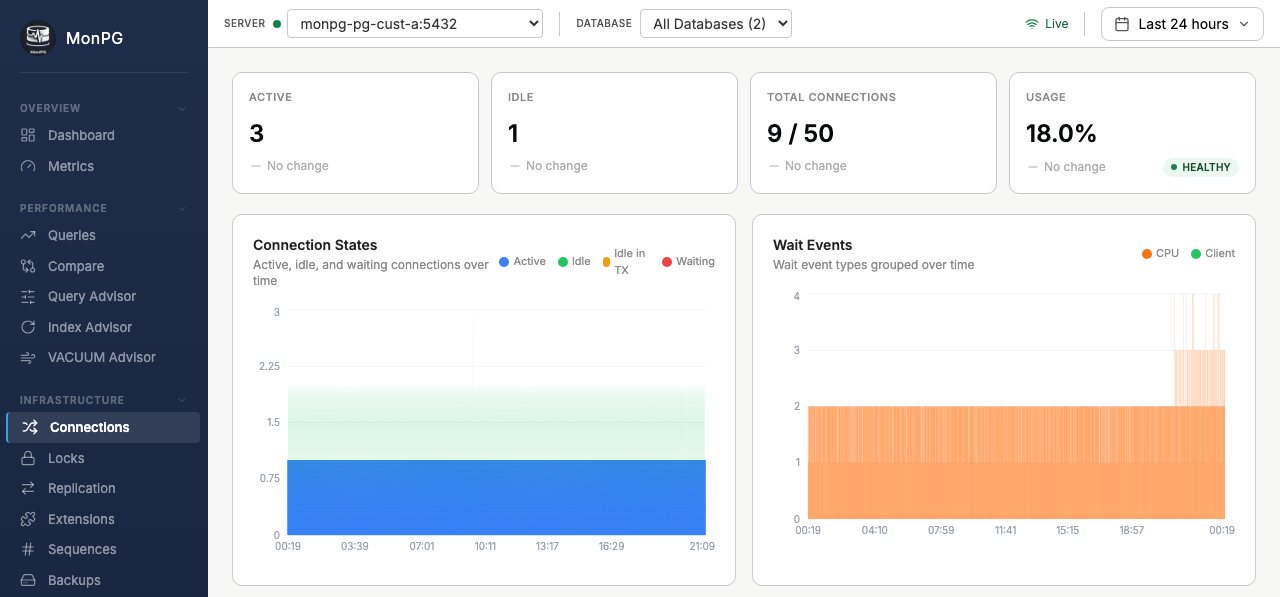Click the Connections shuffle icon
Screen dimensions: 1280x597
30,428
